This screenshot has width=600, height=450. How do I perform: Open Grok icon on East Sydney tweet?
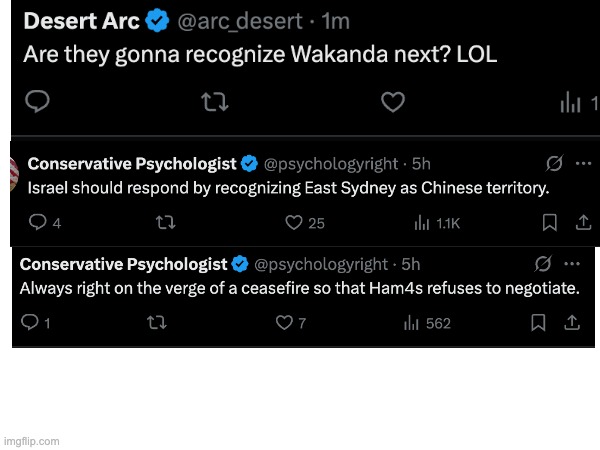tap(554, 163)
